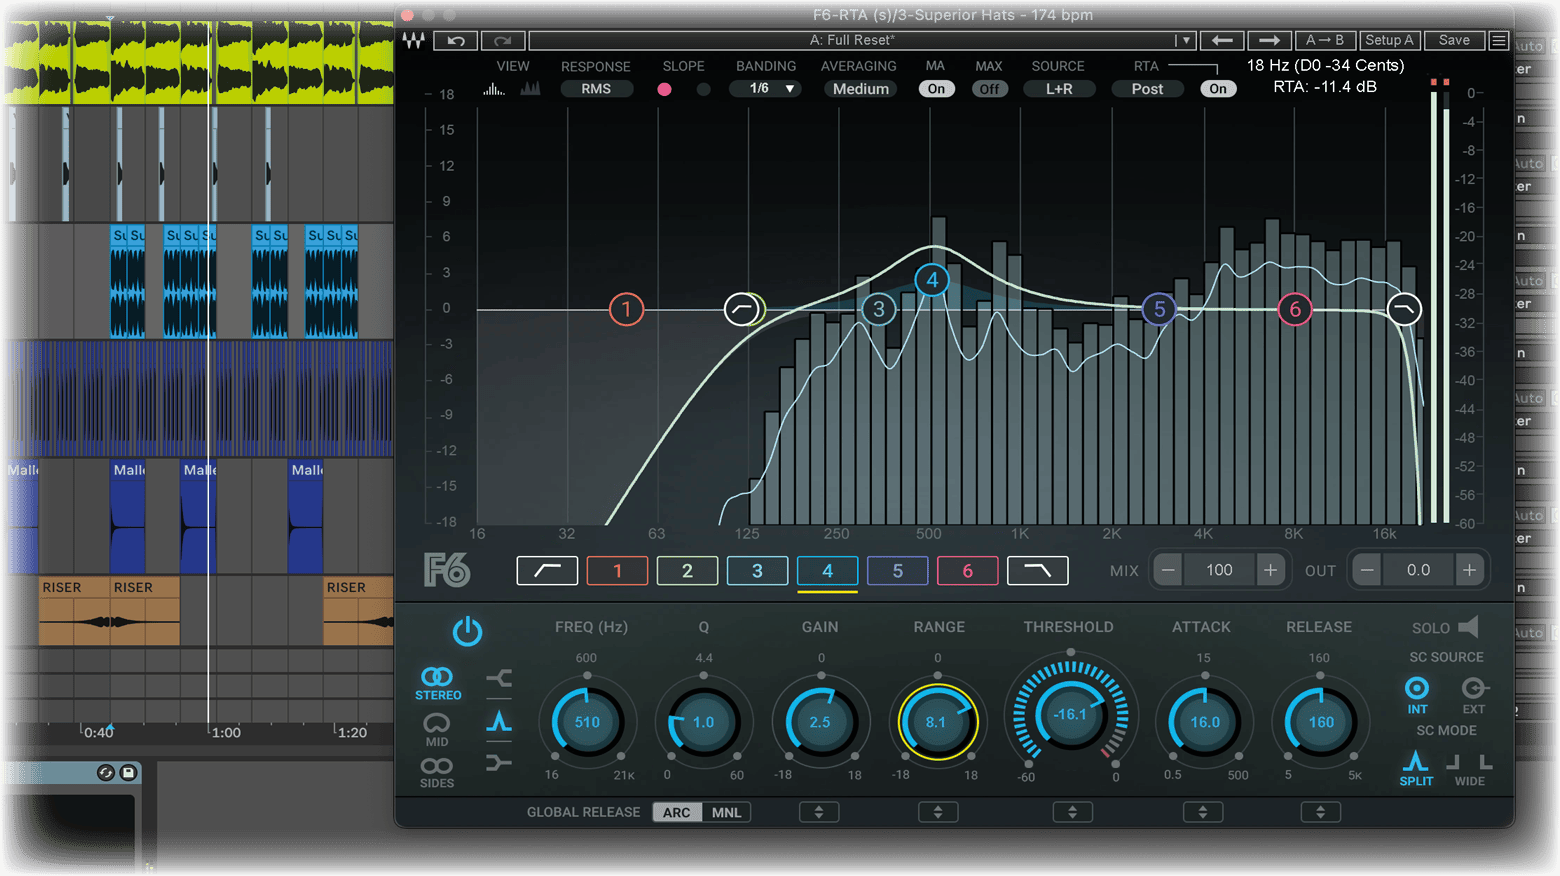Increase the Out level with plus
The height and width of the screenshot is (876, 1560).
click(x=1469, y=570)
